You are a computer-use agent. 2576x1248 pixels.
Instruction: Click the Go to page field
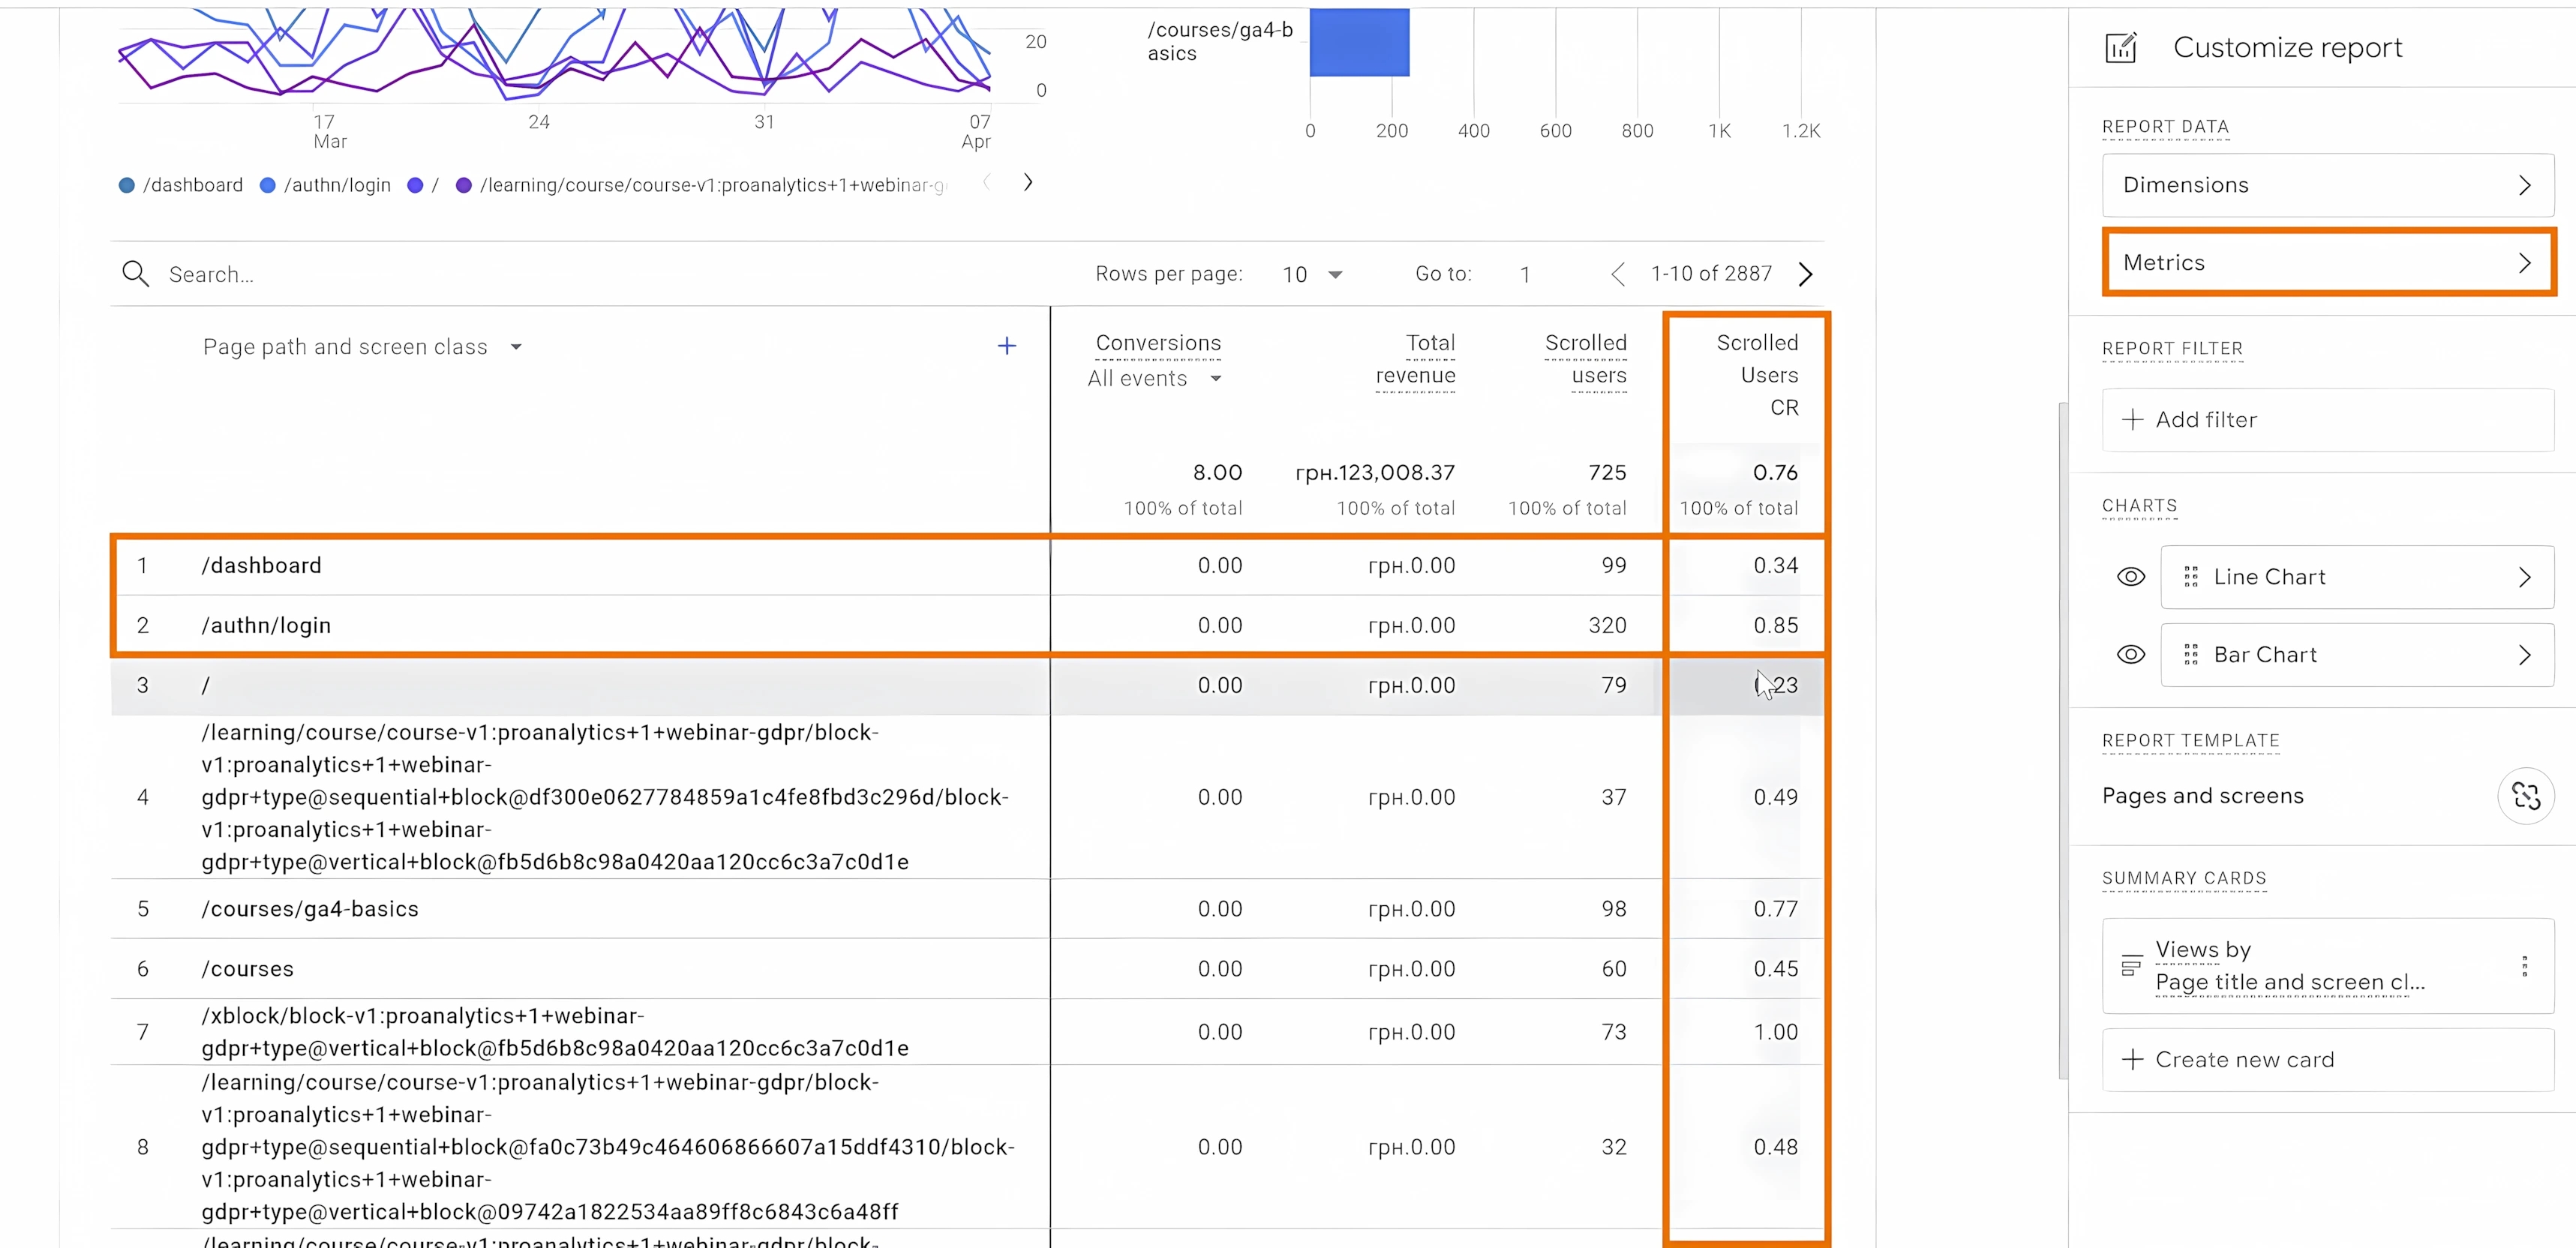(1525, 275)
